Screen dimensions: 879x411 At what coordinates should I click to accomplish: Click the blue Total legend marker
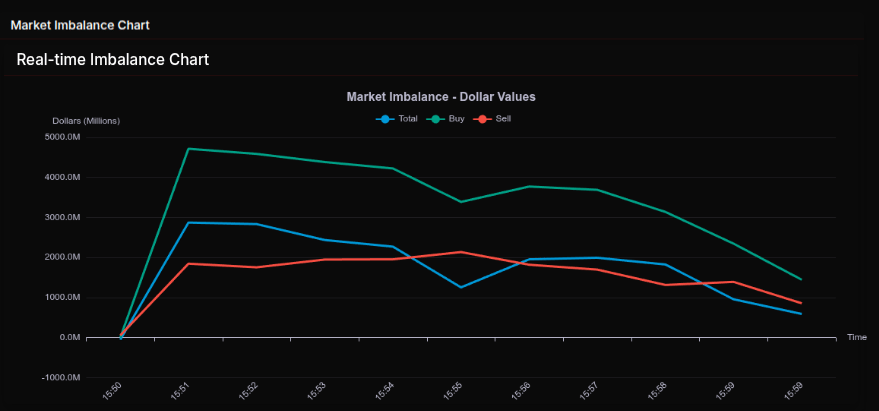coord(386,119)
